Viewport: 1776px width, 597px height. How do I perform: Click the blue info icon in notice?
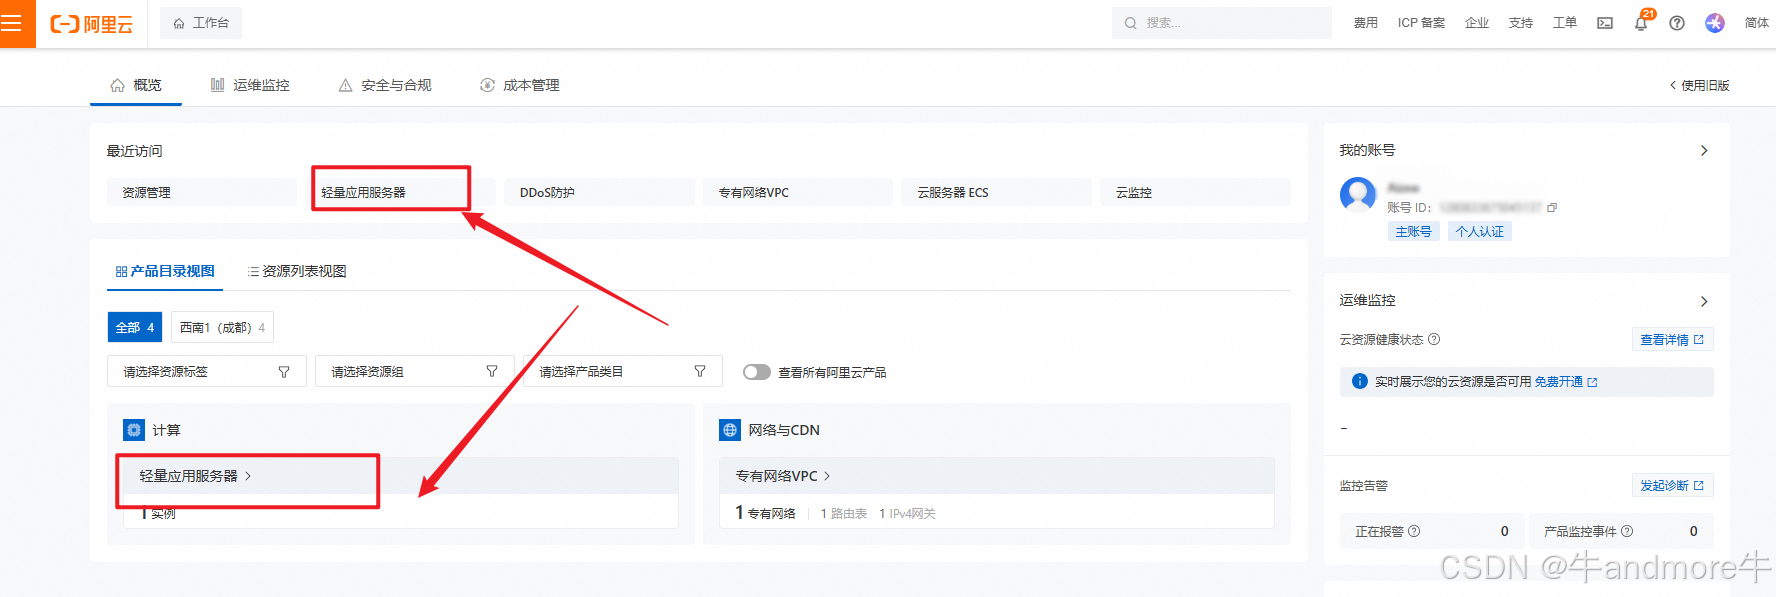point(1360,381)
